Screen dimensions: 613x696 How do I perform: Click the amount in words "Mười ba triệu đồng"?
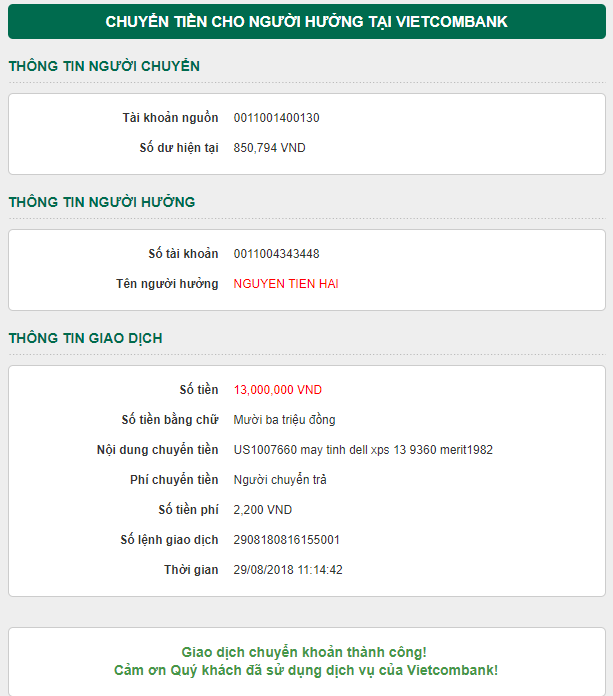point(284,420)
